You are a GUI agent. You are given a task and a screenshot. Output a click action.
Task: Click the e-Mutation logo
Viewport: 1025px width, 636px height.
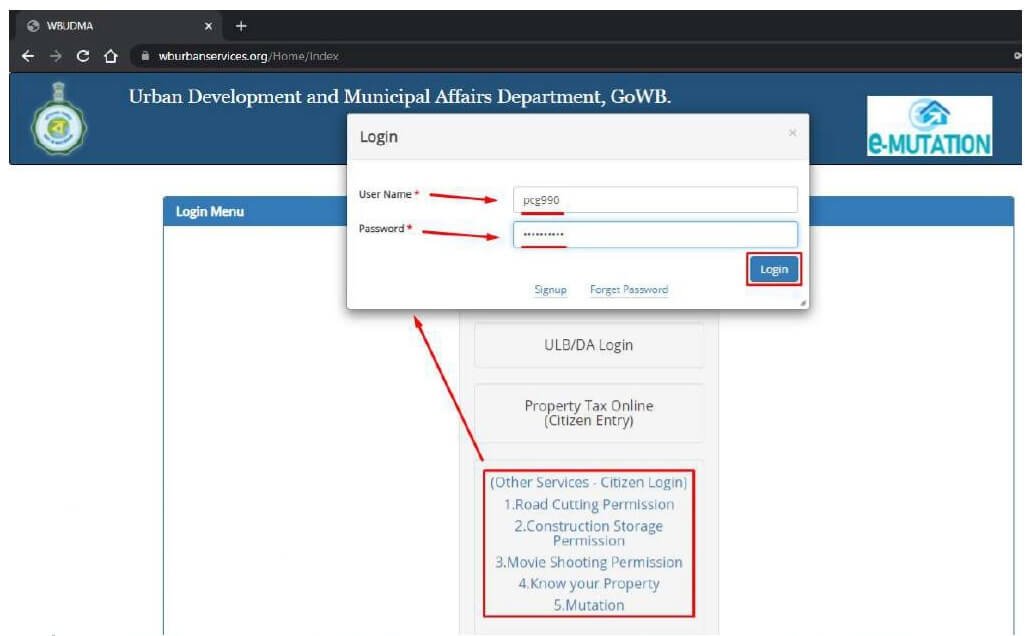[929, 126]
